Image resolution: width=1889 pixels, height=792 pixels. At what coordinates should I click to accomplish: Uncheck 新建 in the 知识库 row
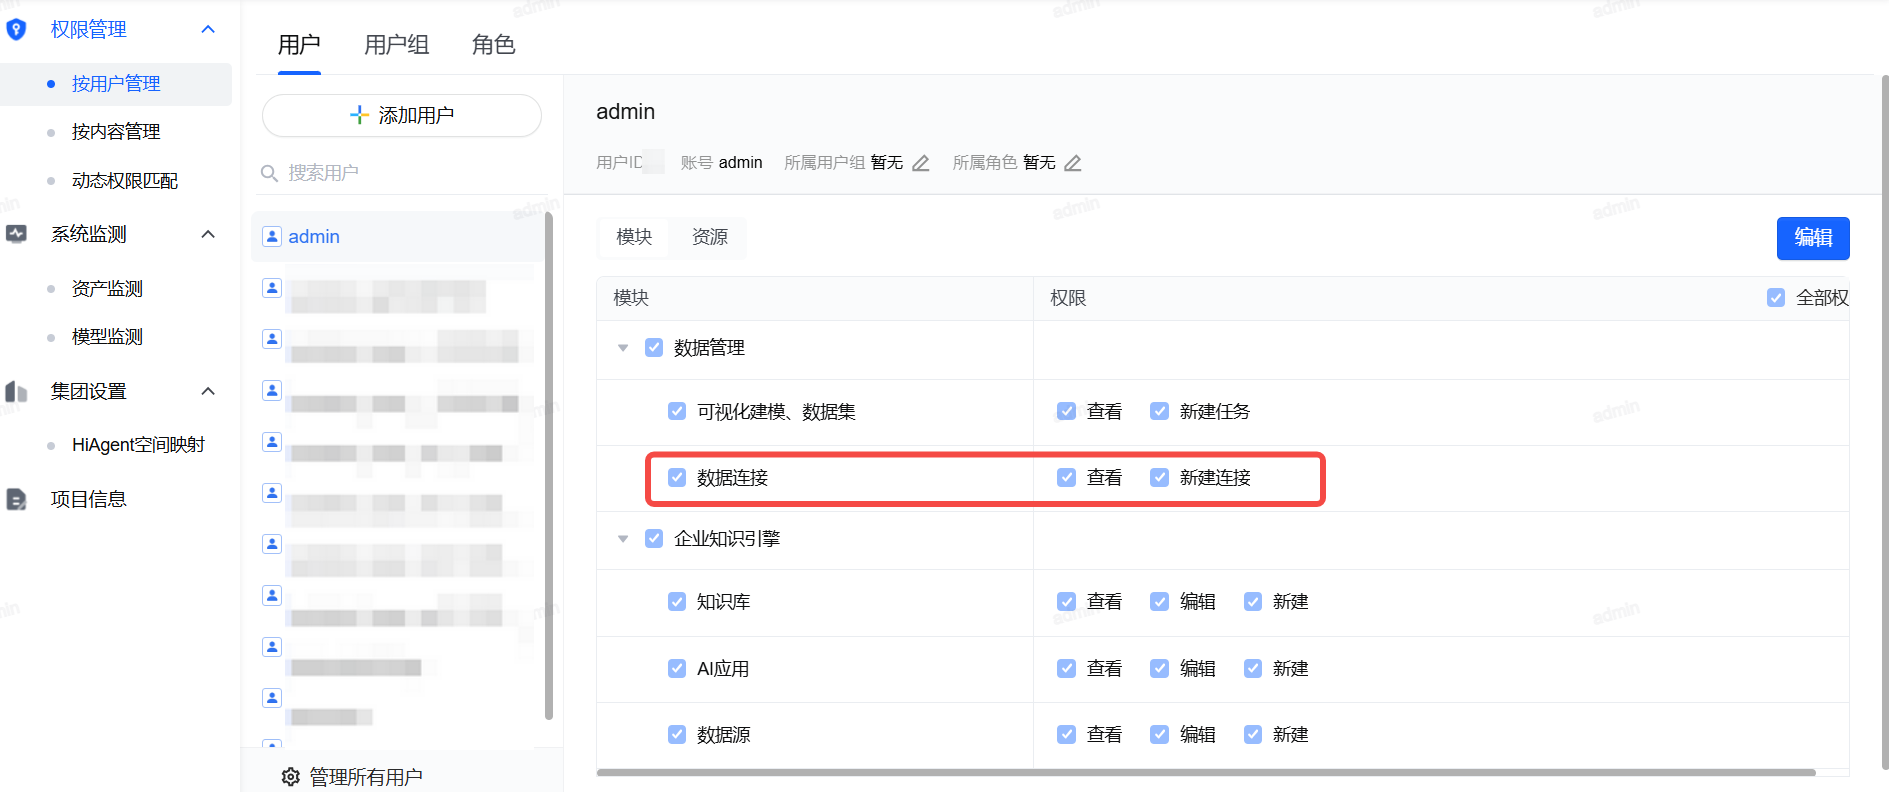tap(1252, 602)
